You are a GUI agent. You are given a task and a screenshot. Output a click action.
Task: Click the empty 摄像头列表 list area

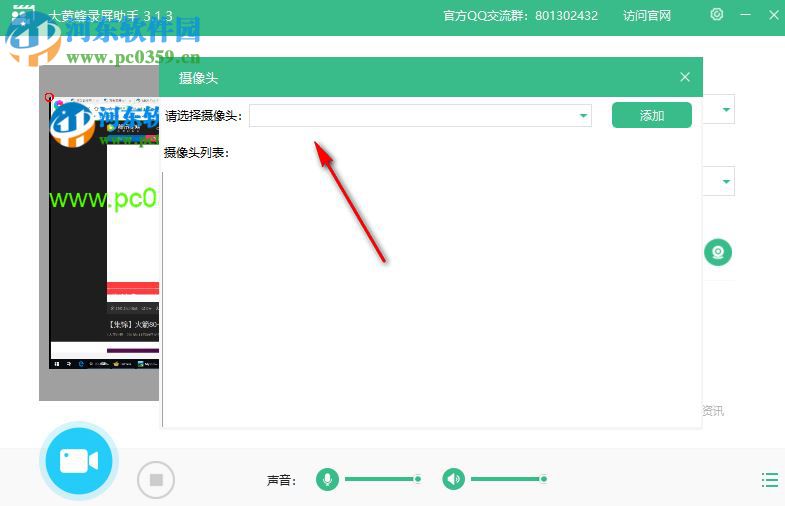[x=432, y=299]
